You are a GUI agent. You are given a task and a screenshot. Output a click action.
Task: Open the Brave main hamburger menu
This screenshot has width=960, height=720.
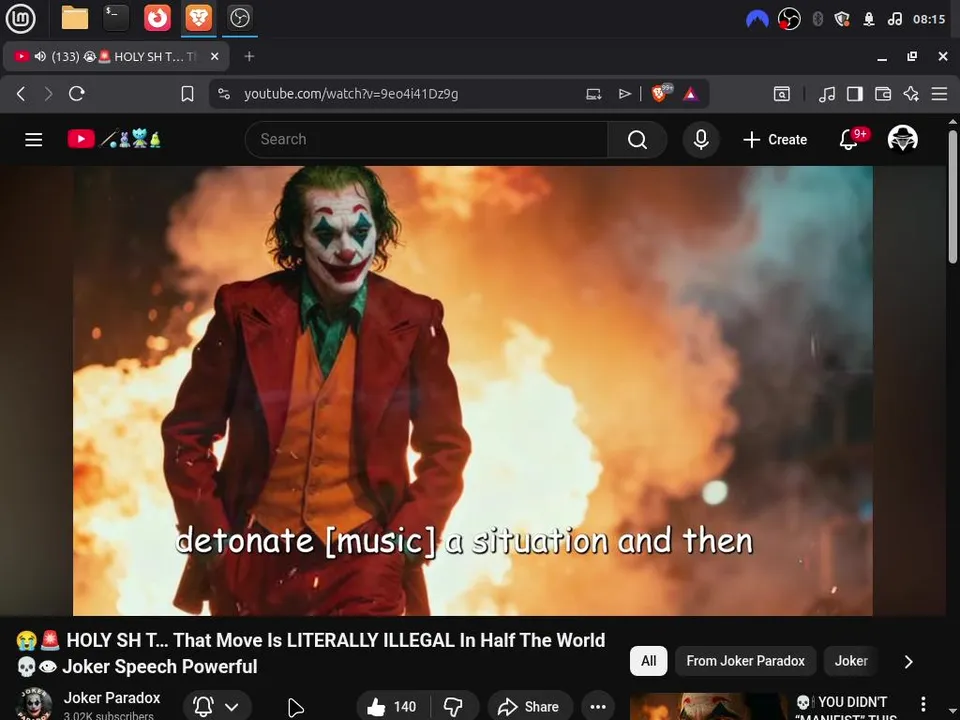[x=939, y=94]
